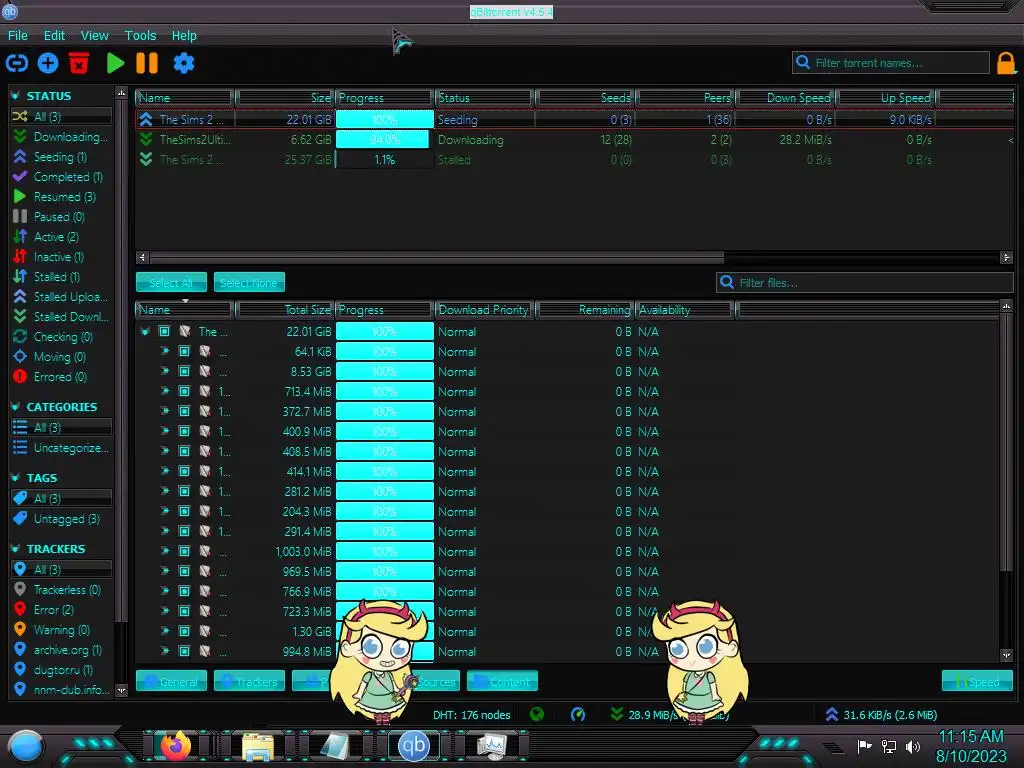
Task: Open the Tools menu
Action: (140, 35)
